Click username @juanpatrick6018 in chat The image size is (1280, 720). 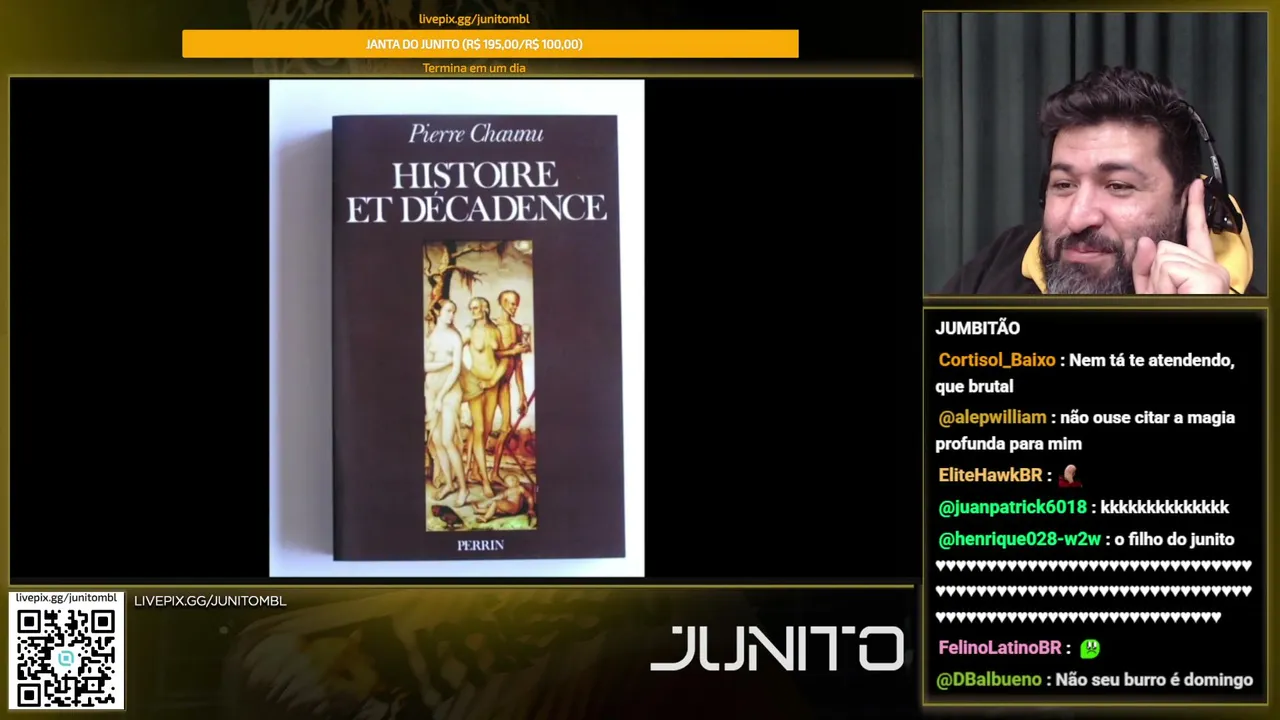click(1012, 507)
